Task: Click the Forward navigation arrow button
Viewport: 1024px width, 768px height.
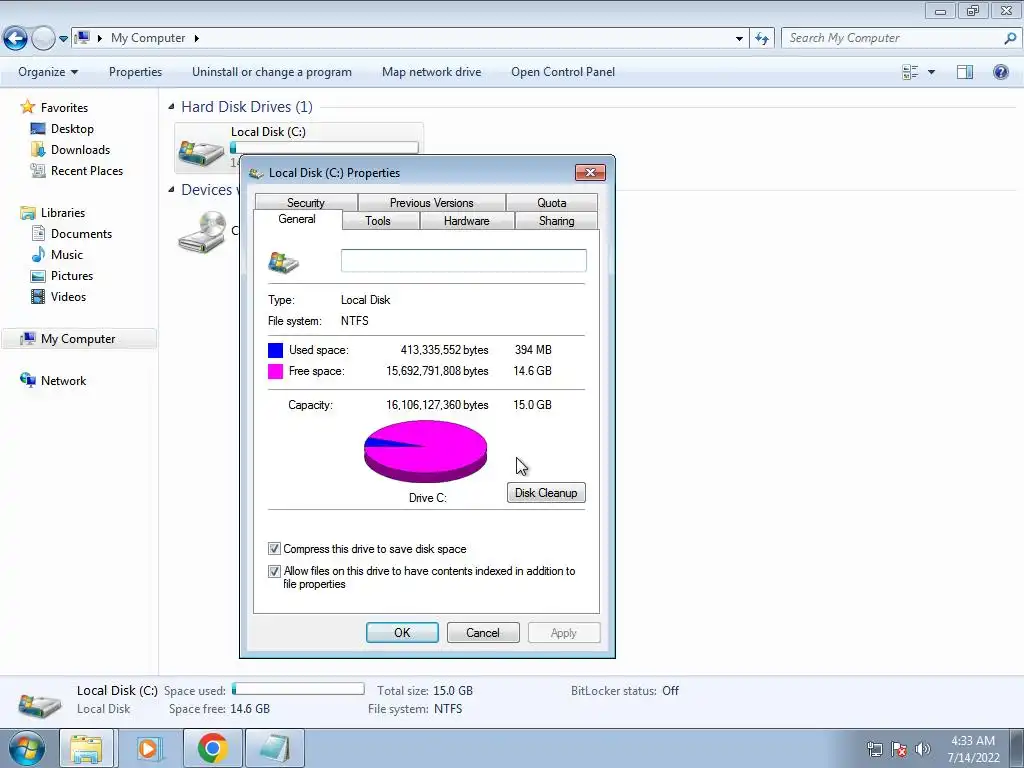Action: pos(43,39)
